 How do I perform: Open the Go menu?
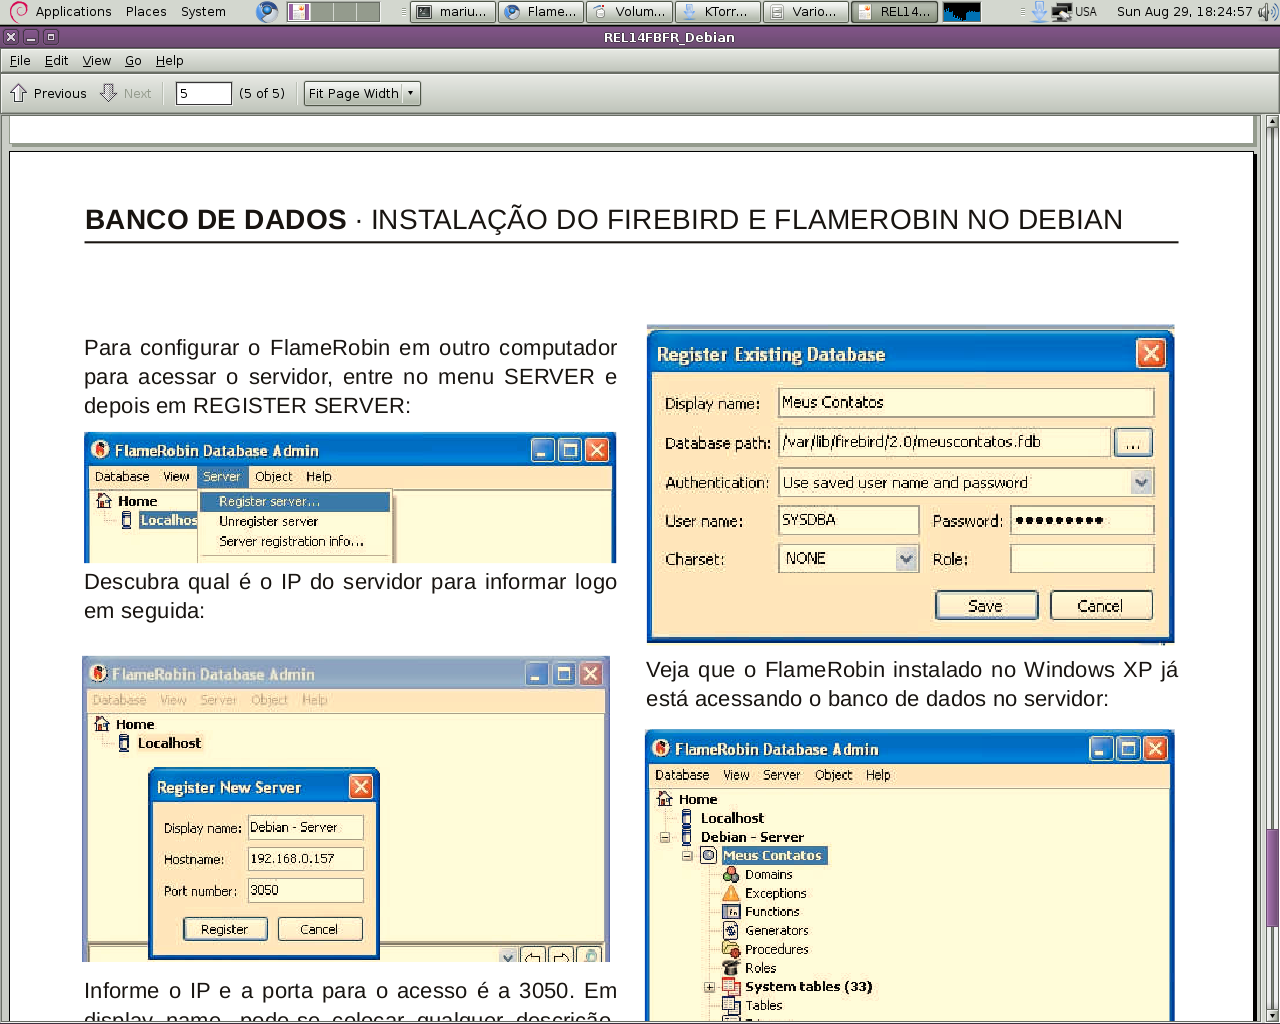tap(132, 60)
